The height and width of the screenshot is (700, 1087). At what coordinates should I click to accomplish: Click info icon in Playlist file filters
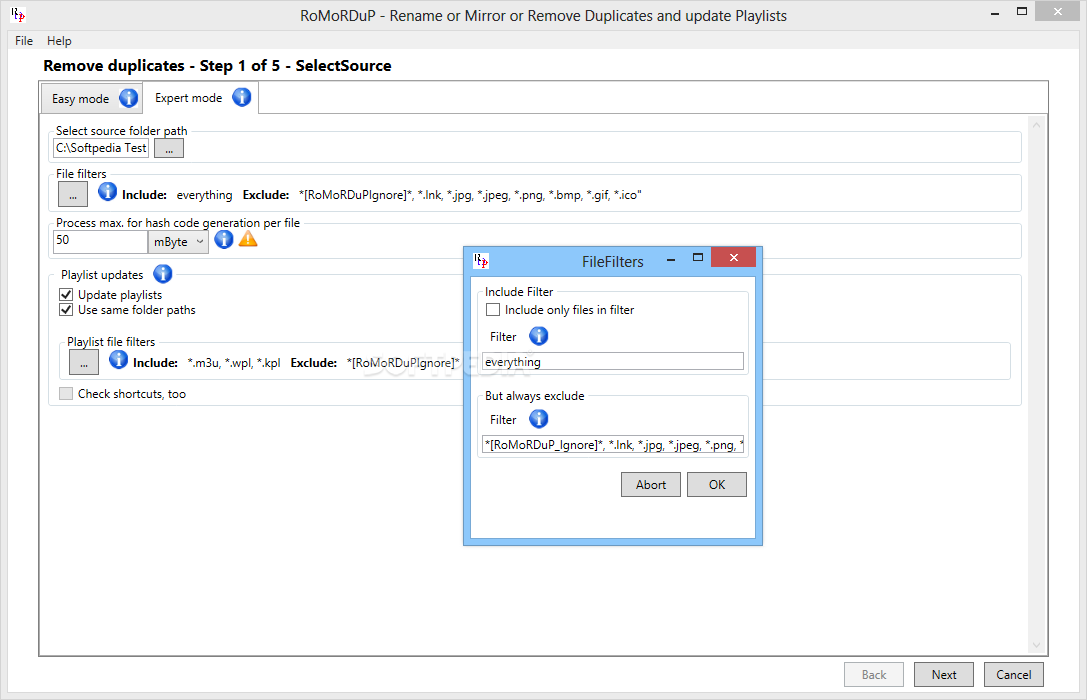pos(119,359)
